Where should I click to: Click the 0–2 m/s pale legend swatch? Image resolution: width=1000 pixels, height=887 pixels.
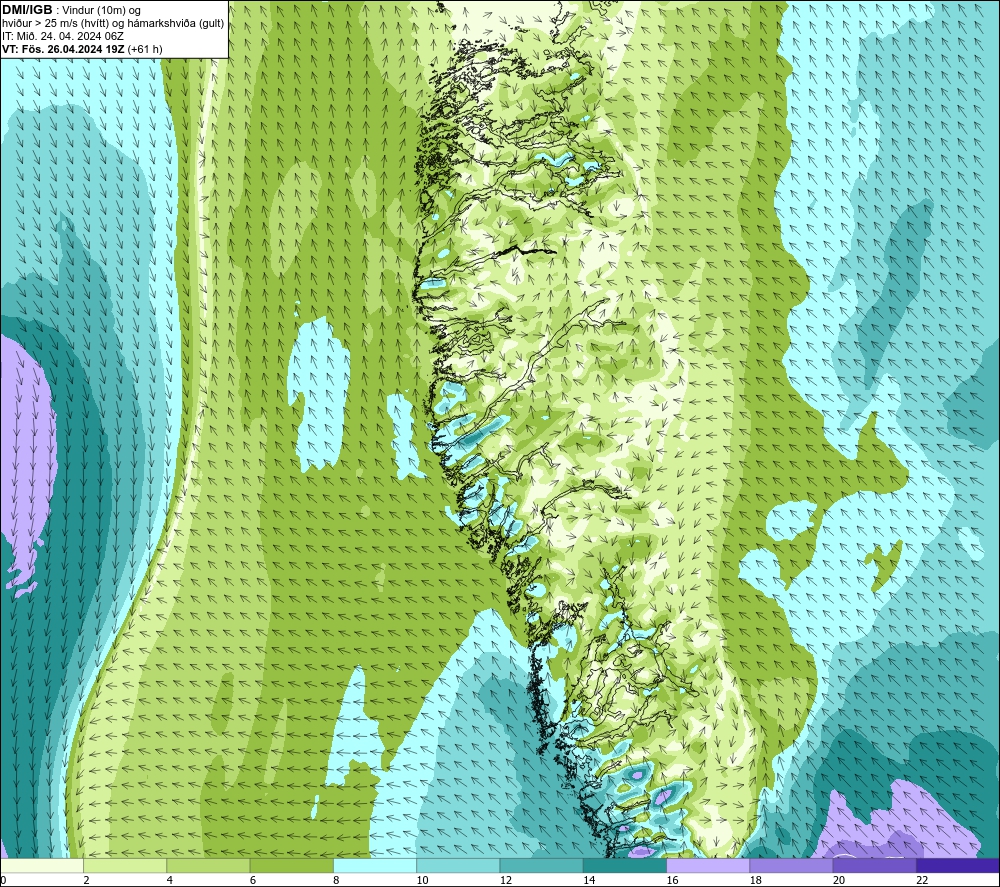(x=42, y=865)
